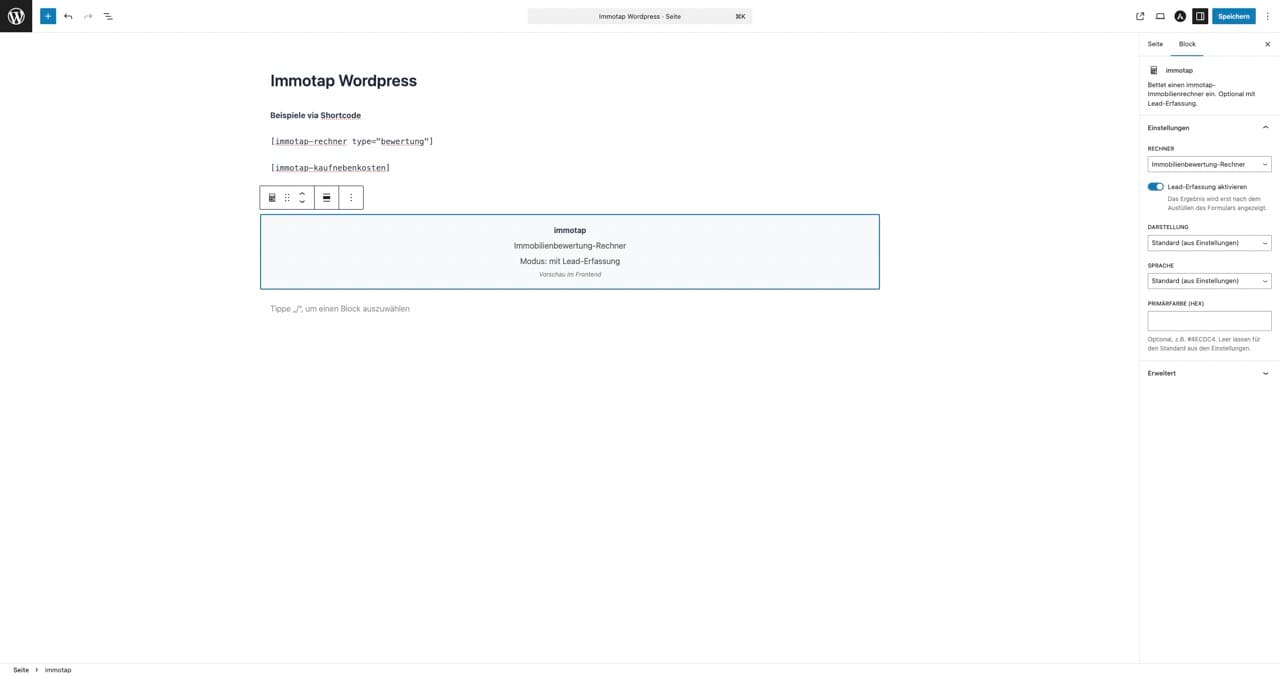
Task: Click the Immotap Wordpress page title
Action: (x=343, y=81)
